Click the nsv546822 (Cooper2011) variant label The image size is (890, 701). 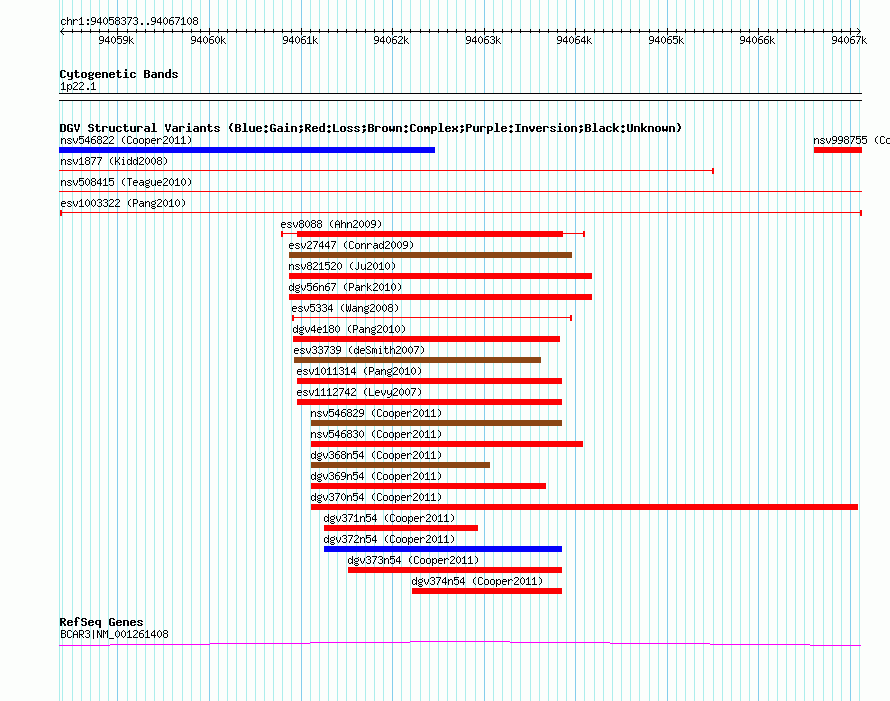(x=126, y=140)
